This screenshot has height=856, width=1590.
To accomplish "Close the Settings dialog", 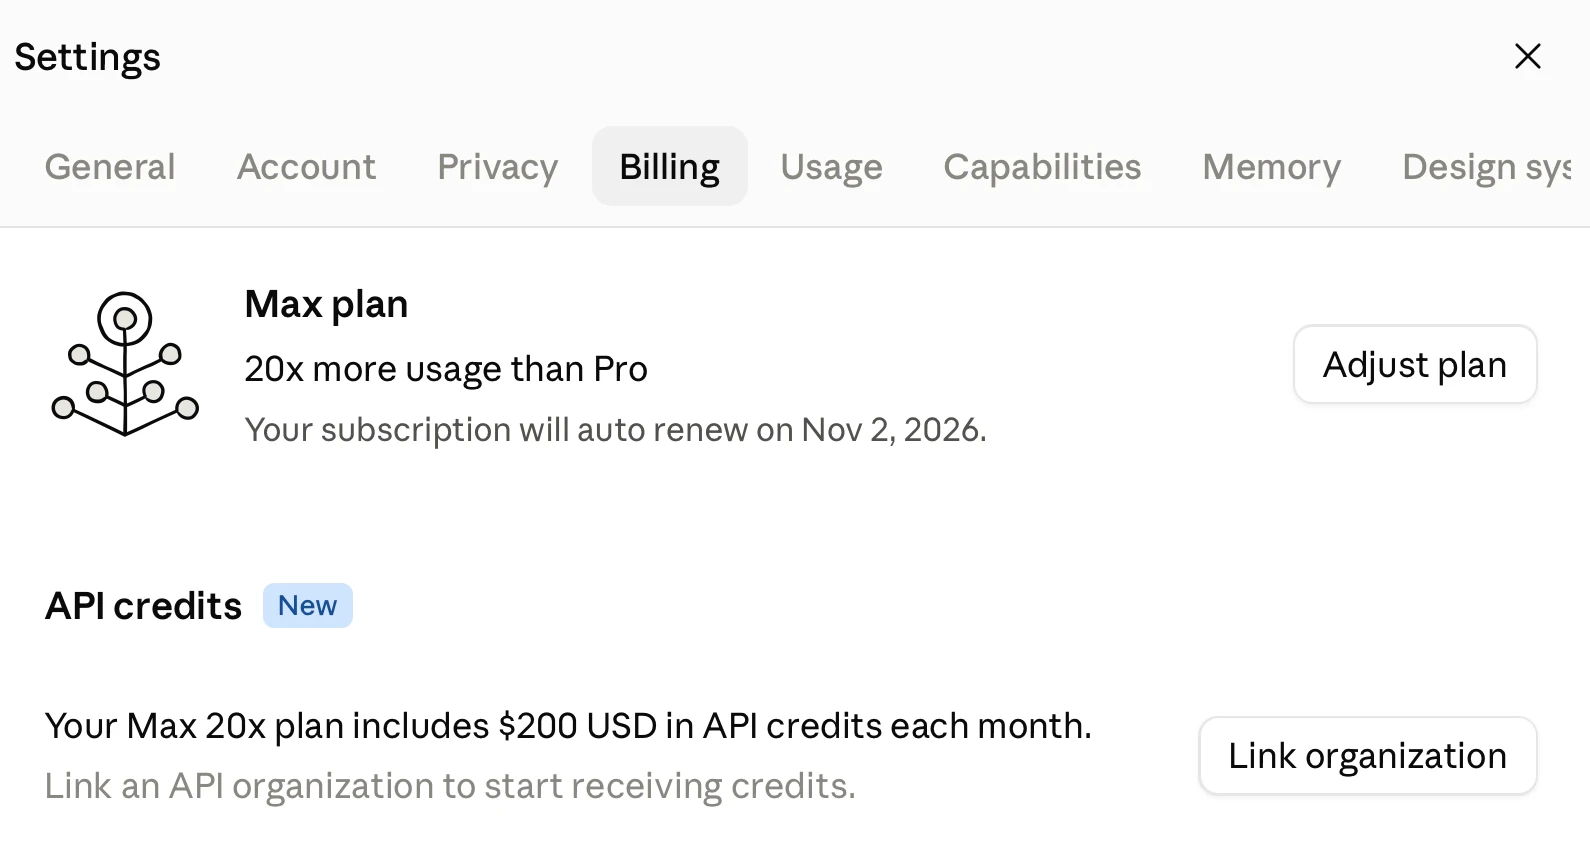I will coord(1527,56).
